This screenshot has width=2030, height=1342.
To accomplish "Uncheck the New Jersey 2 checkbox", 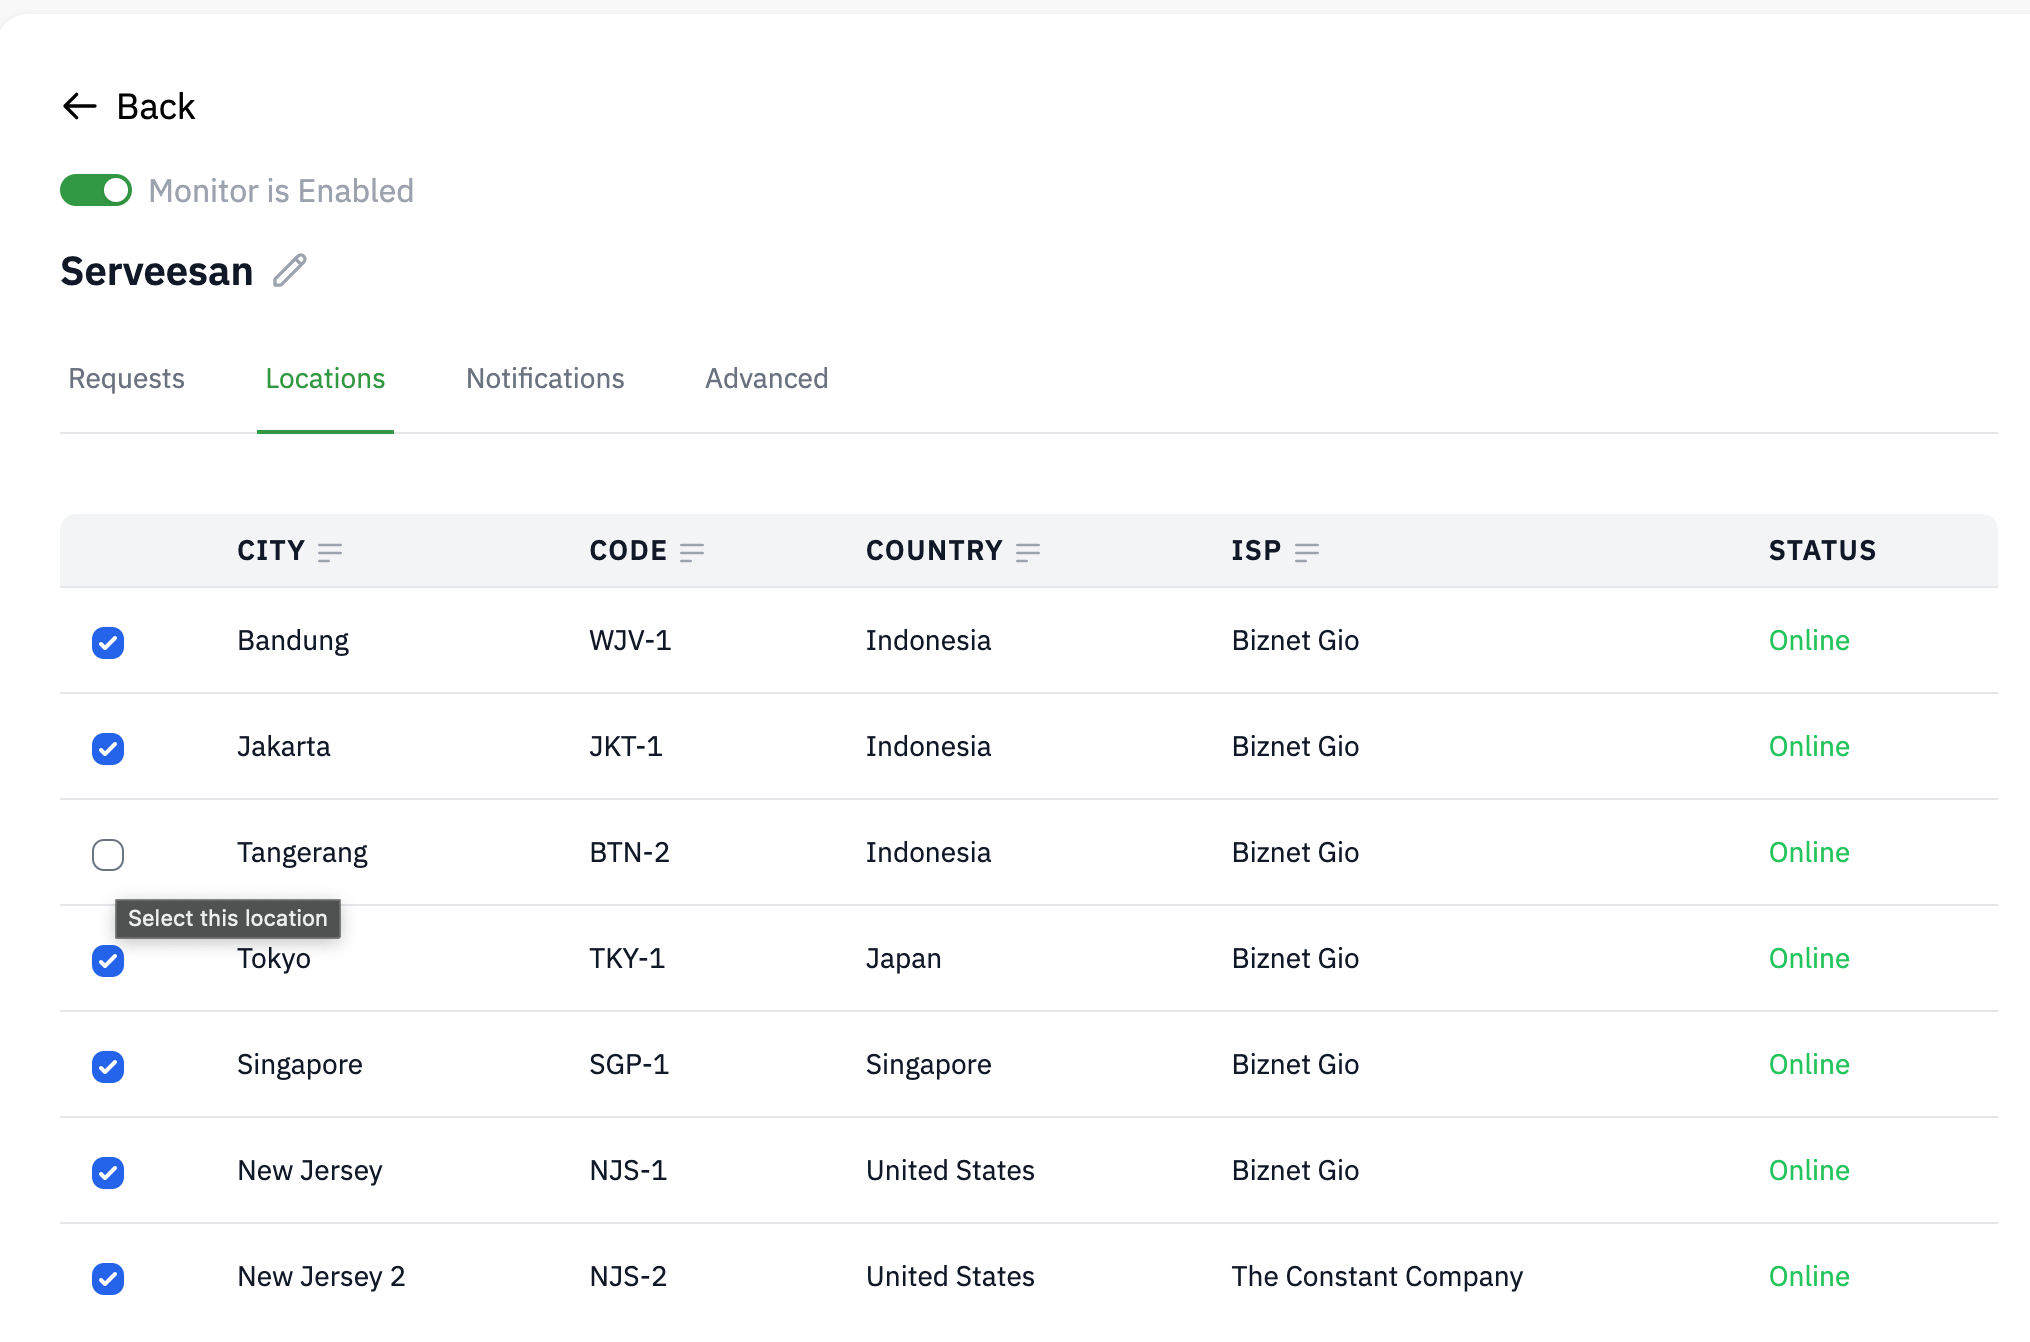I will click(108, 1279).
